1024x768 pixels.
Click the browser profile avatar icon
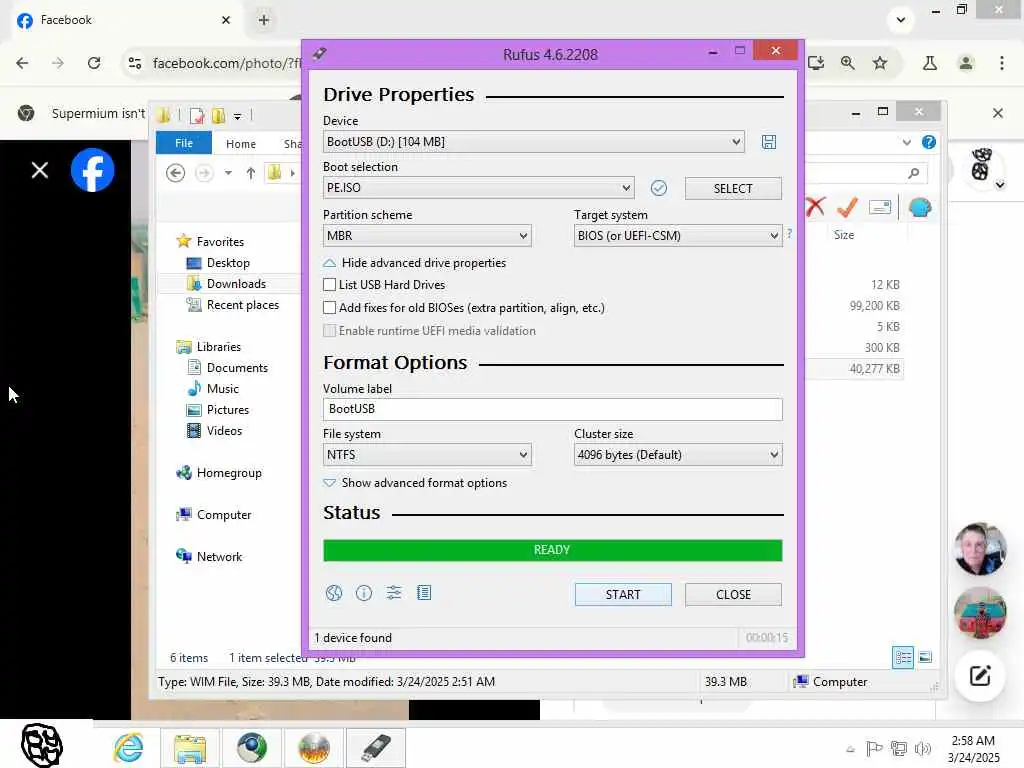(966, 63)
